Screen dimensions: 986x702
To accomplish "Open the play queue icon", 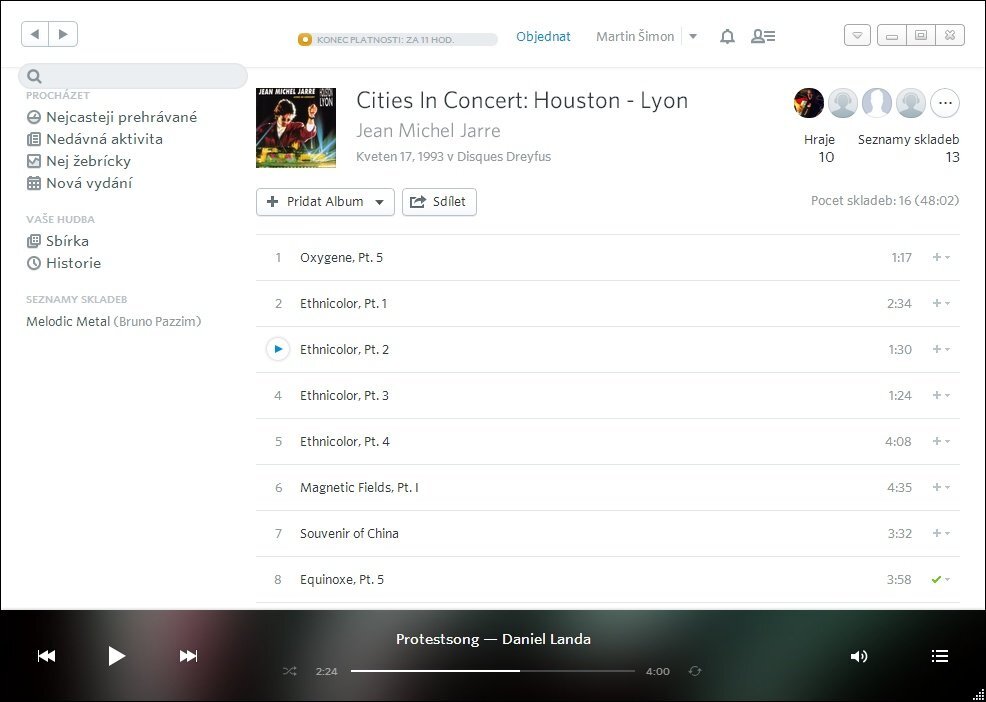I will click(x=940, y=656).
